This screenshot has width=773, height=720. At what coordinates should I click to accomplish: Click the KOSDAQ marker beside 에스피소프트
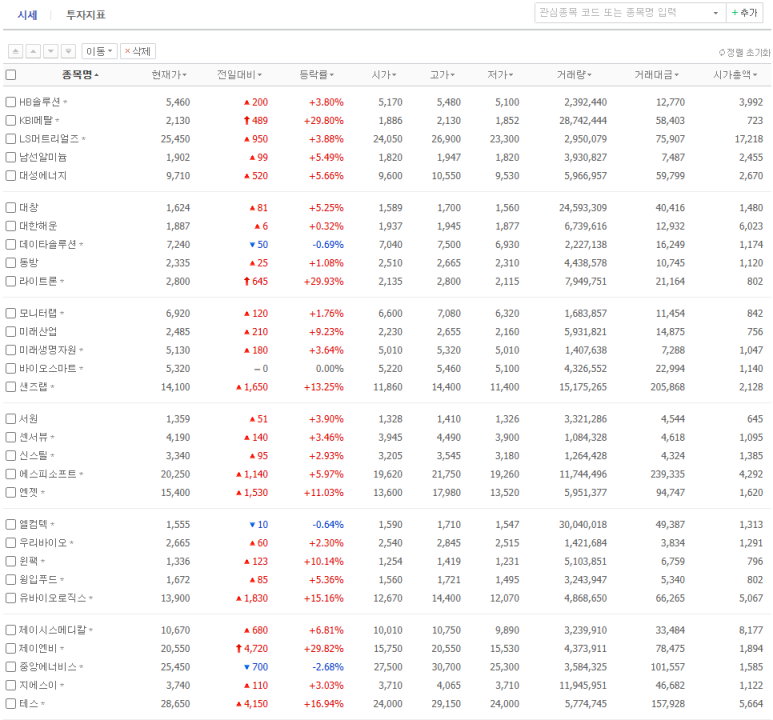[x=81, y=474]
